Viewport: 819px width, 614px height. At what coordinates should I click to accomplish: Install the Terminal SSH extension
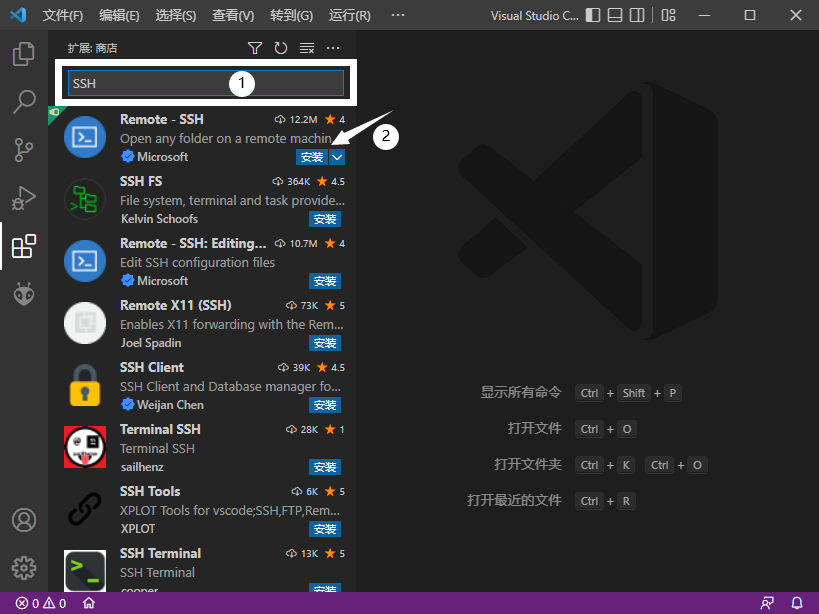coord(325,467)
